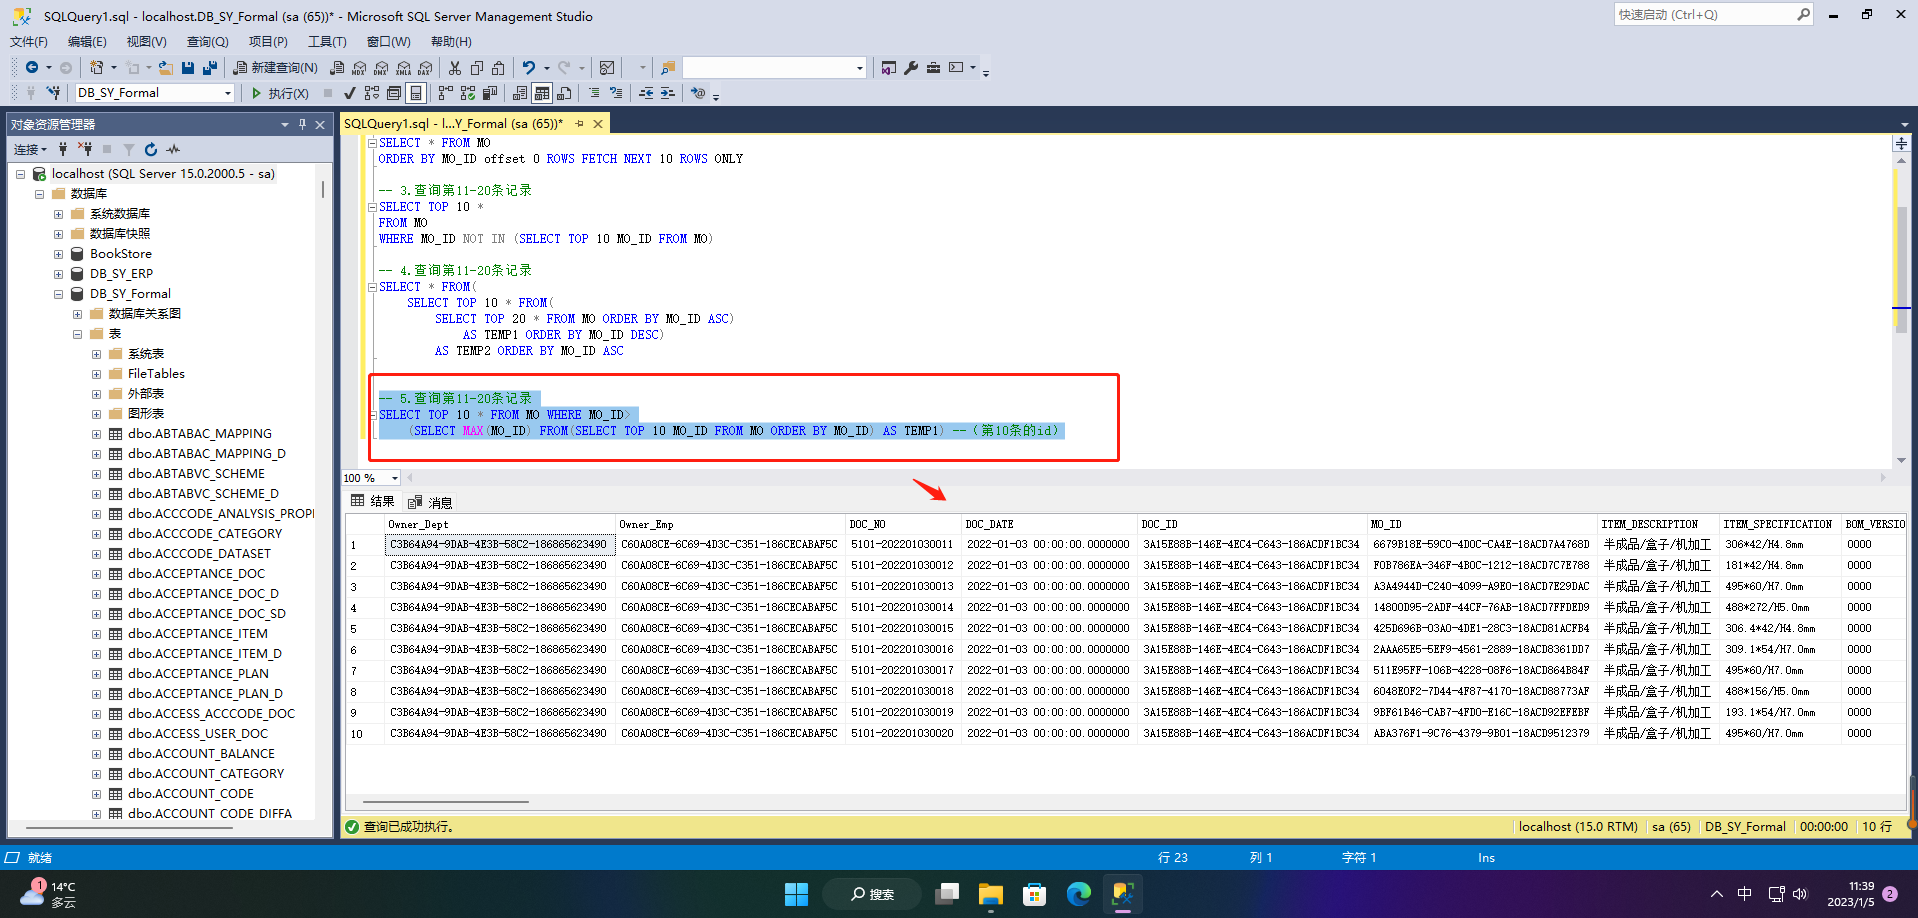Open Windows Start menu on taskbar
Viewport: 1918px width, 918px height.
click(x=796, y=894)
